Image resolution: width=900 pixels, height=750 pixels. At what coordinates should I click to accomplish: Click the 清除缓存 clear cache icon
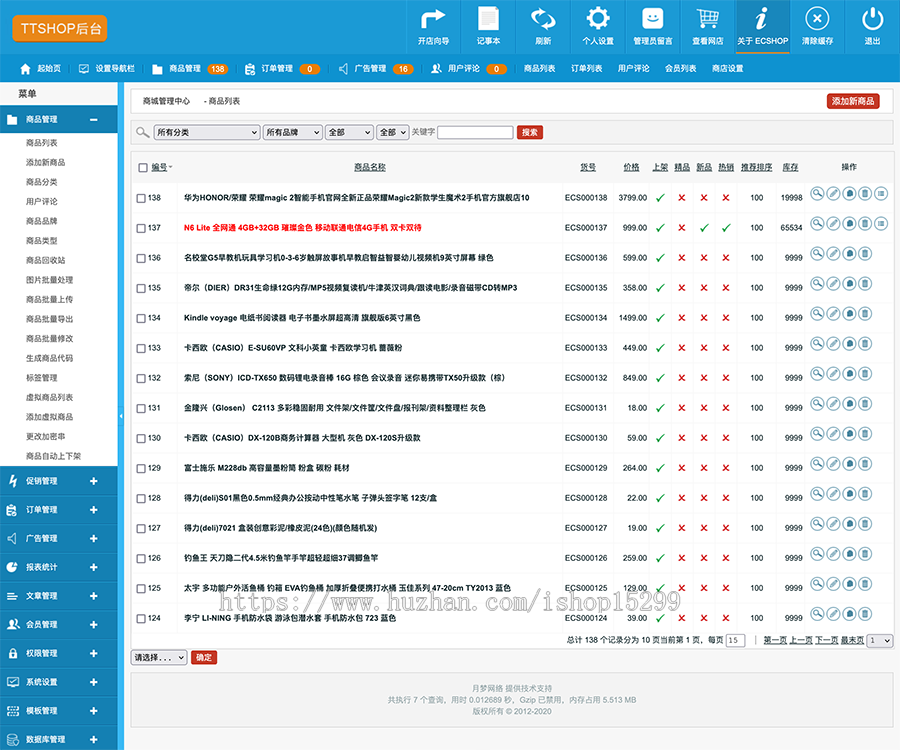(x=817, y=19)
